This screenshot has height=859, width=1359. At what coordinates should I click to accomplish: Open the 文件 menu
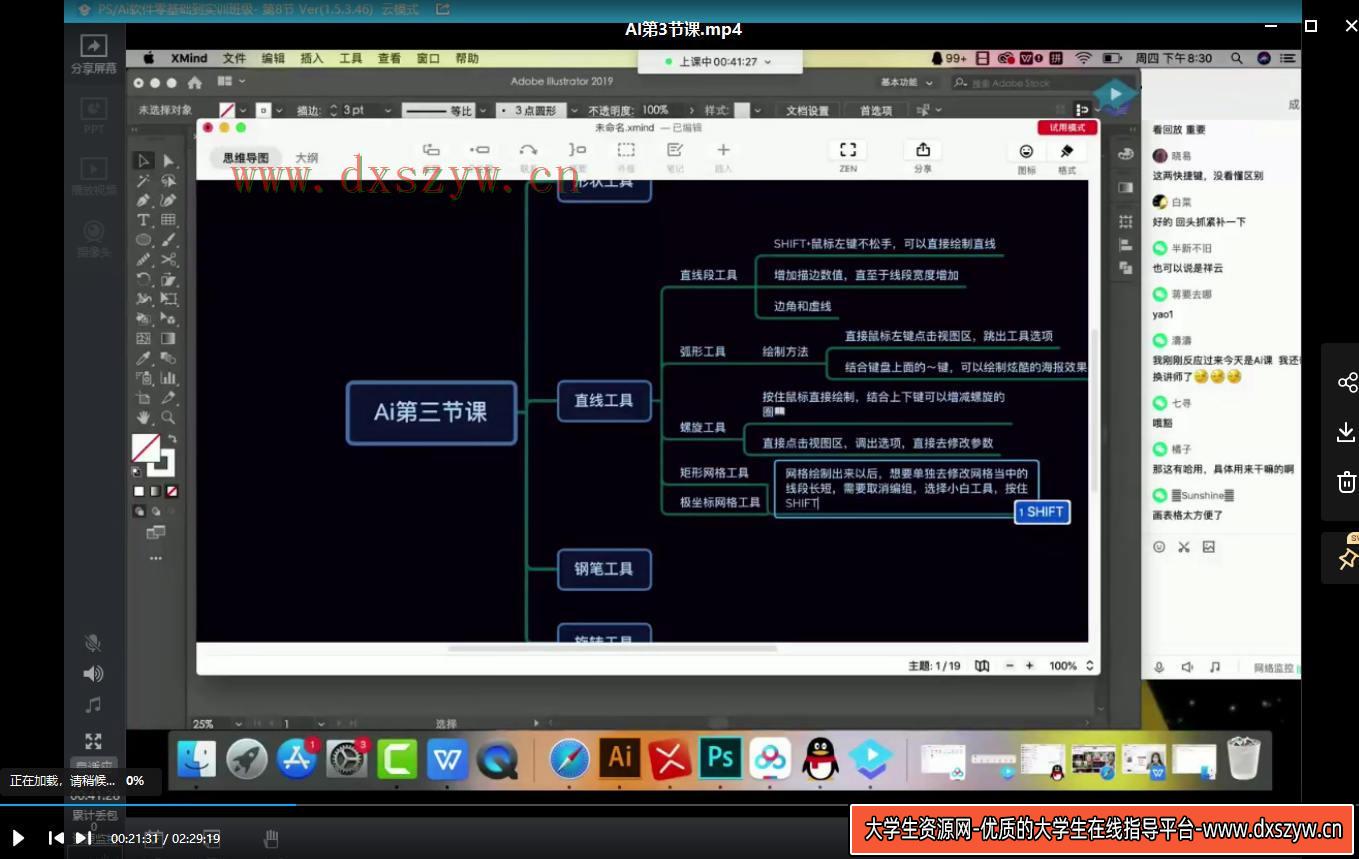click(234, 59)
